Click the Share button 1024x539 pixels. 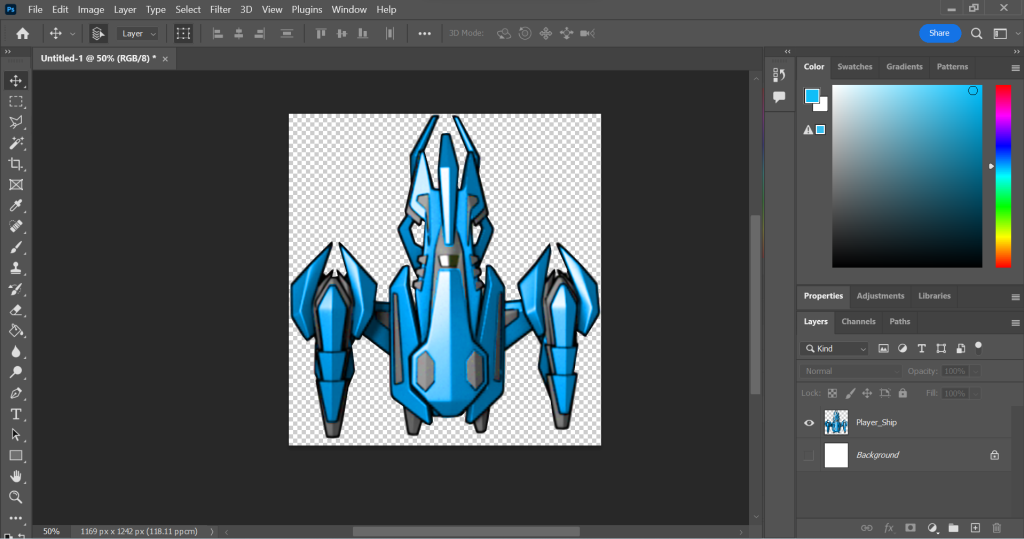[x=939, y=33]
